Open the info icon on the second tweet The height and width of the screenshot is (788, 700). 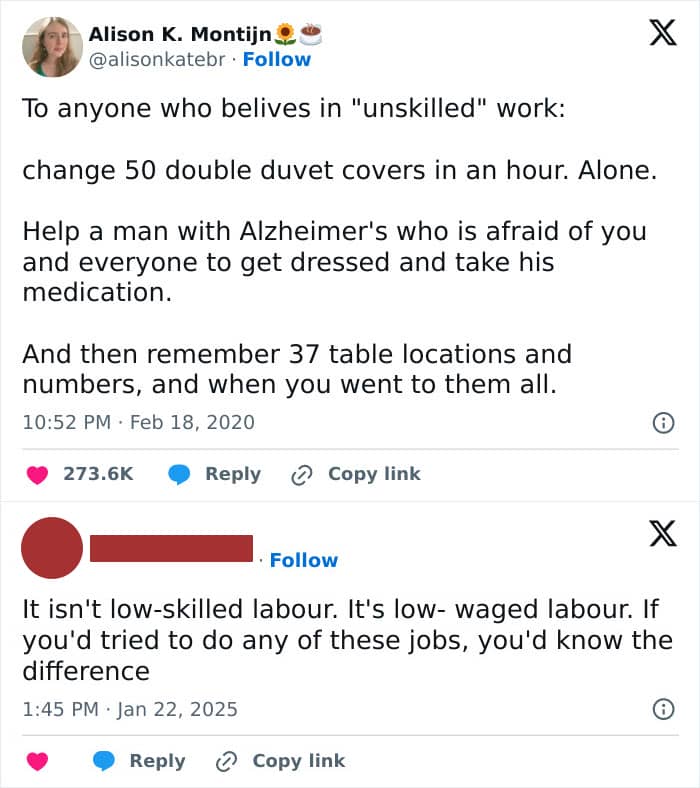pyautogui.click(x=661, y=710)
